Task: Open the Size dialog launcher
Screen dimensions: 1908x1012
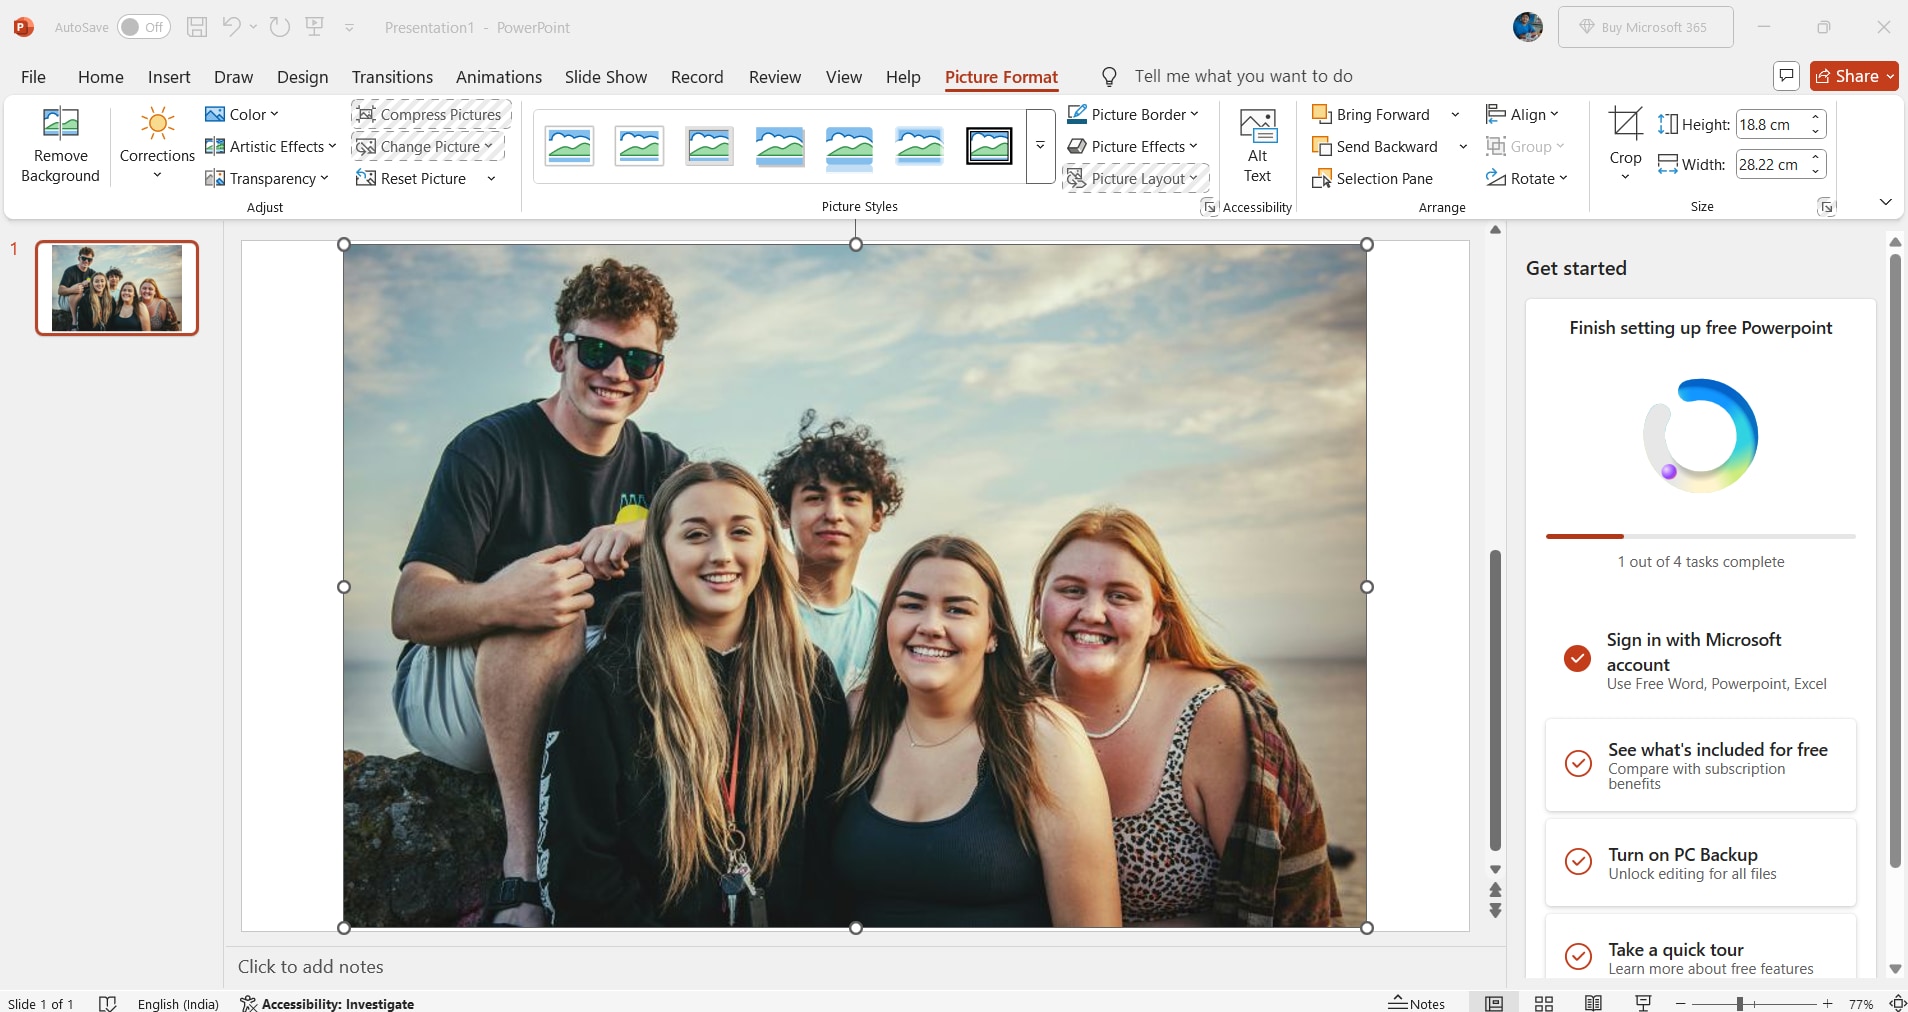Action: click(x=1826, y=207)
